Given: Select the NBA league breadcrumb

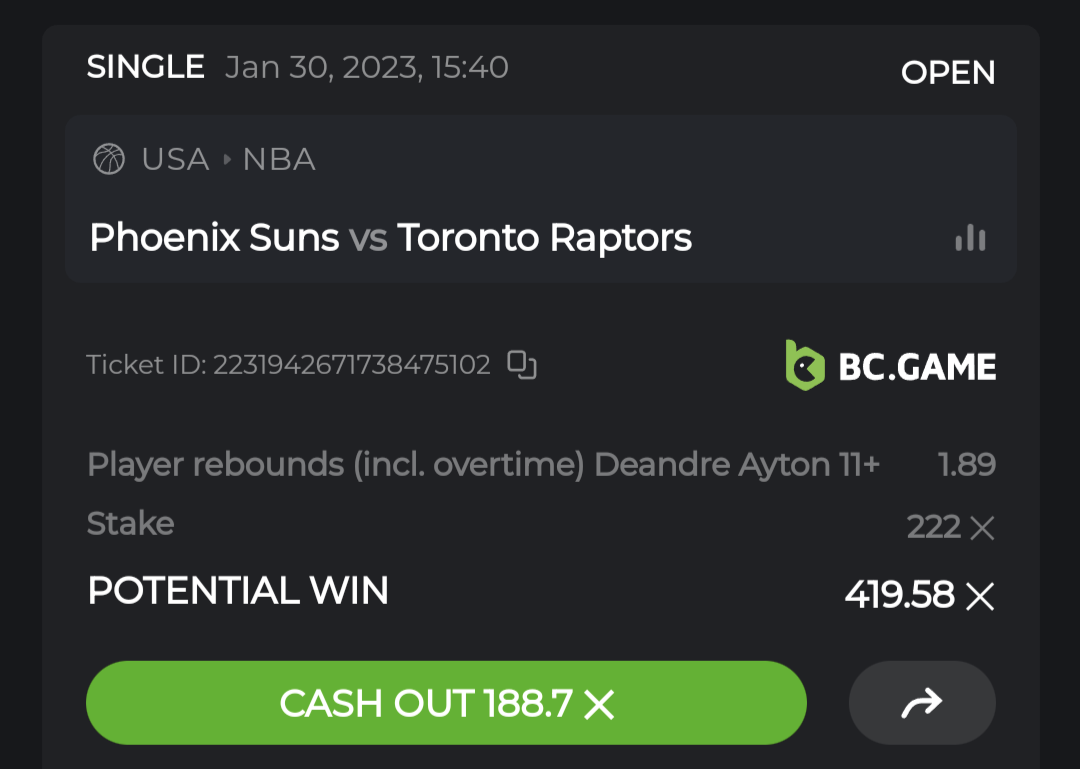Looking at the screenshot, I should coord(279,160).
